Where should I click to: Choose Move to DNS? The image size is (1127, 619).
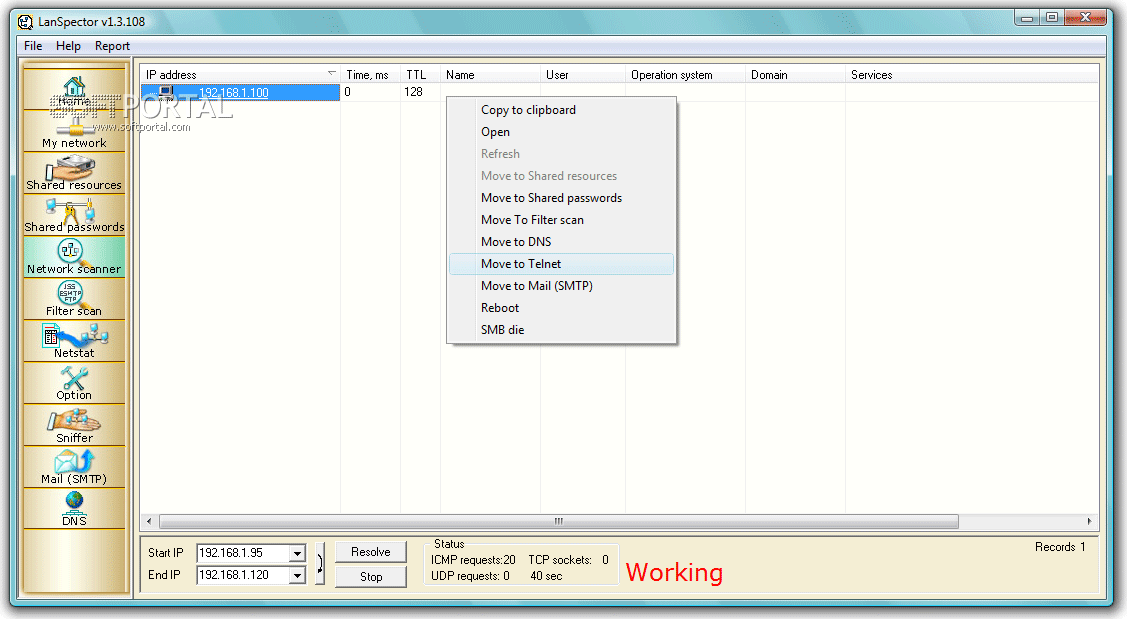561,242
